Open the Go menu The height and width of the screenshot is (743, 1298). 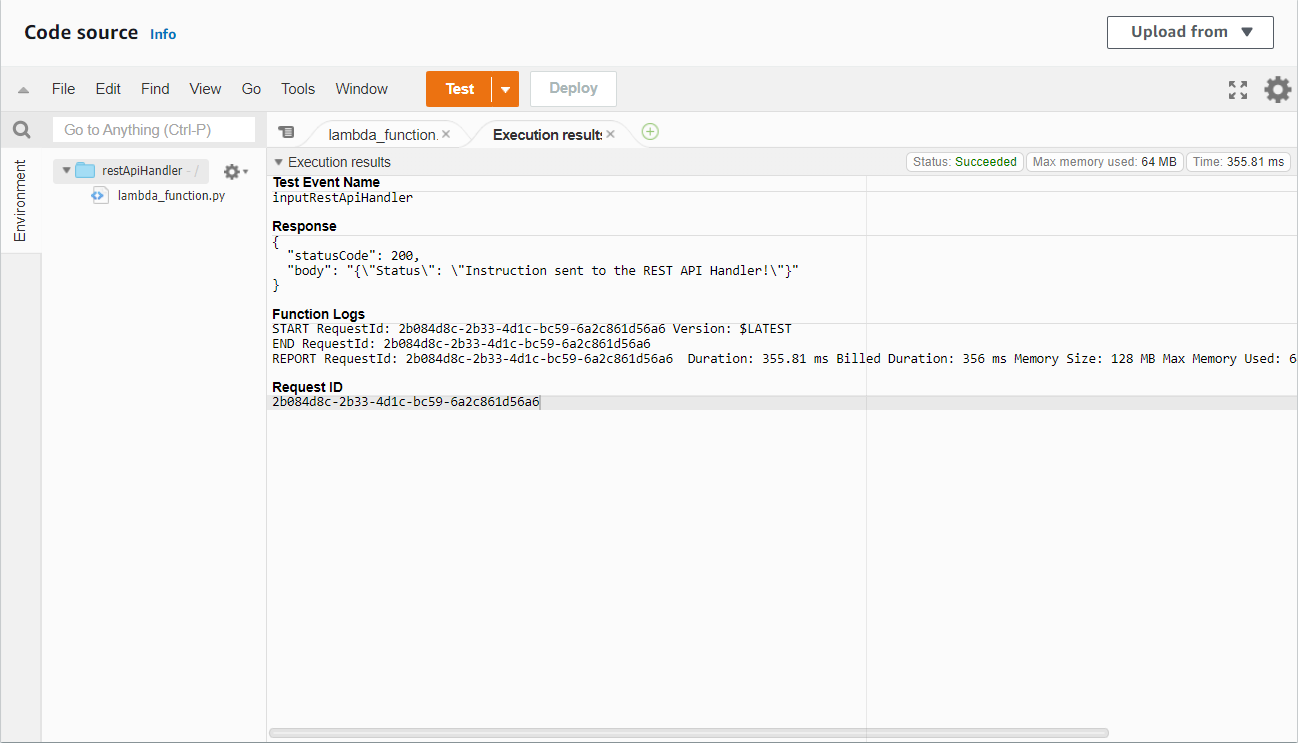pyautogui.click(x=251, y=89)
